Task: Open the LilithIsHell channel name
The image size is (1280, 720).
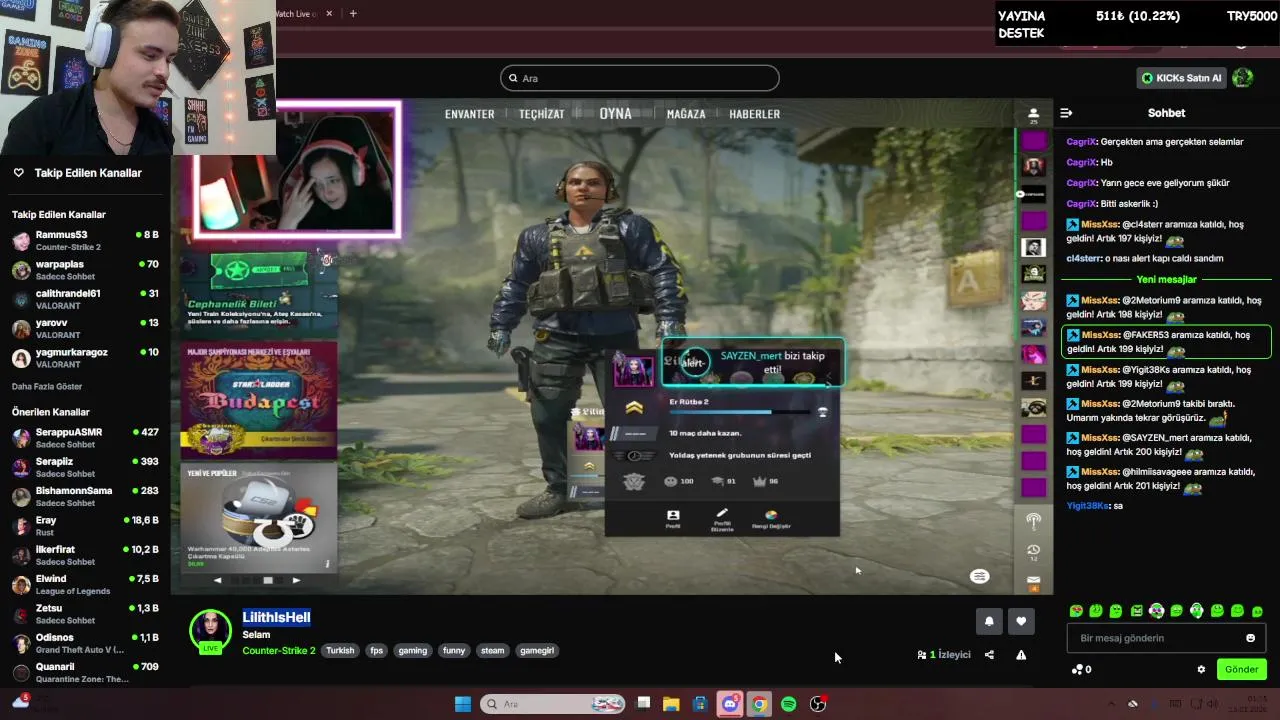Action: (276, 617)
